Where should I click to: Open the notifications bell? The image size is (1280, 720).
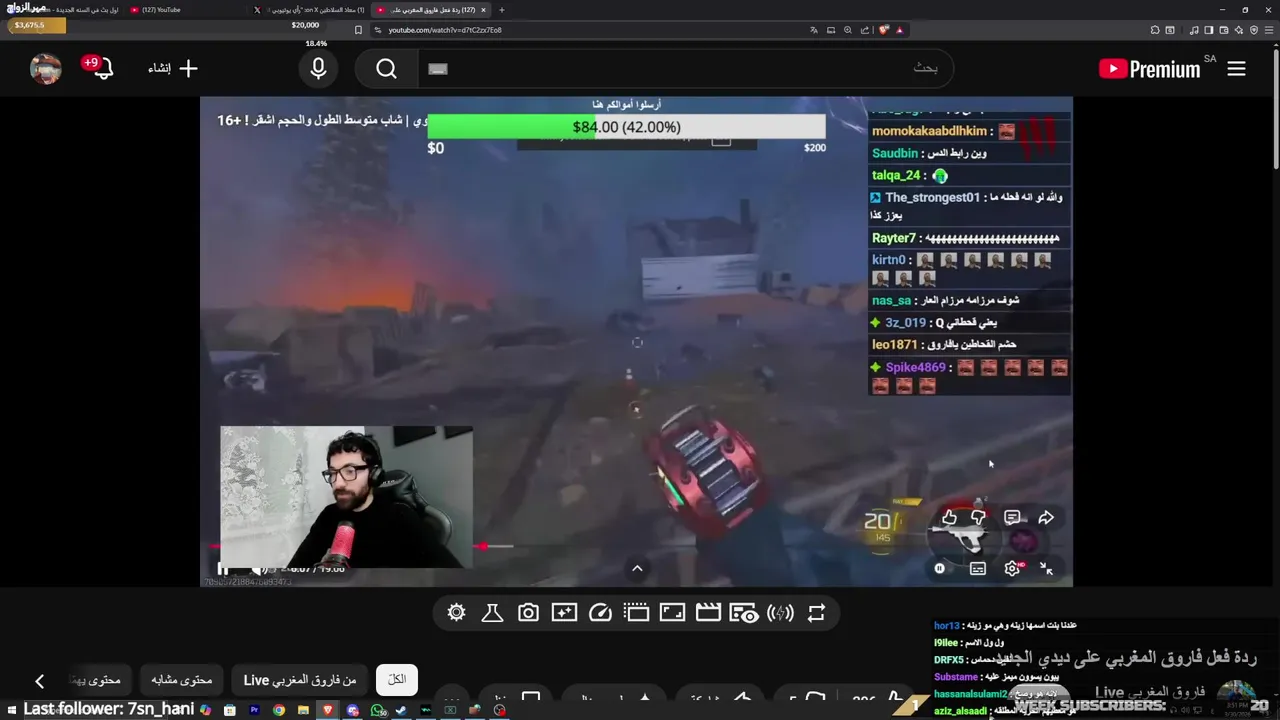(x=101, y=68)
